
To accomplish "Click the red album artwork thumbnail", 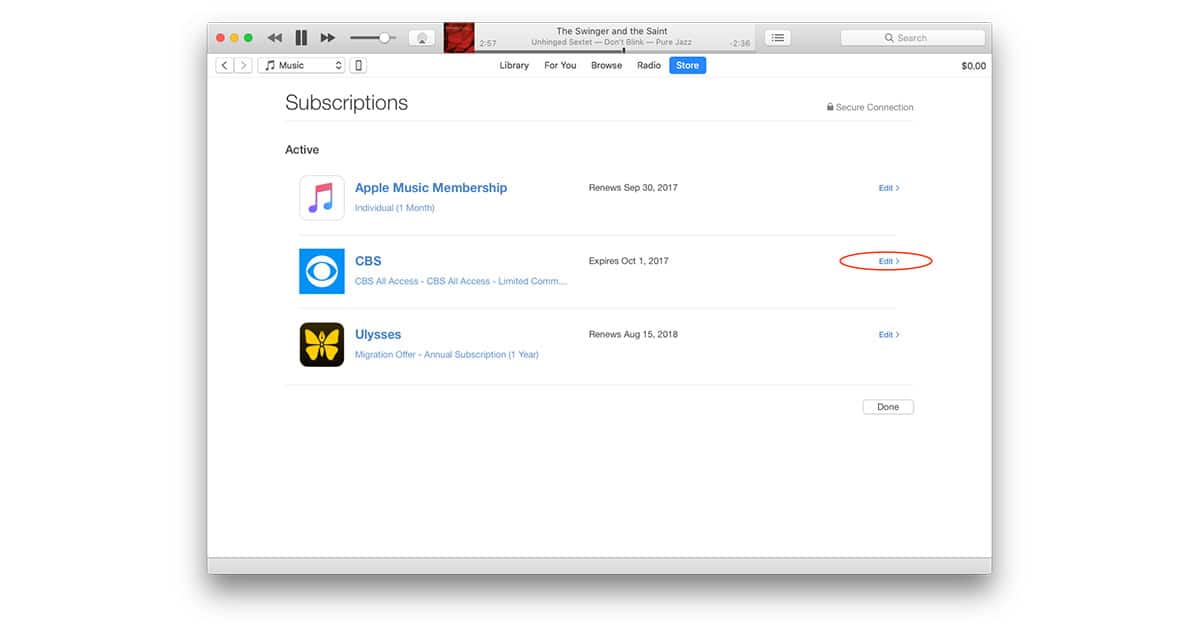I will pos(459,38).
